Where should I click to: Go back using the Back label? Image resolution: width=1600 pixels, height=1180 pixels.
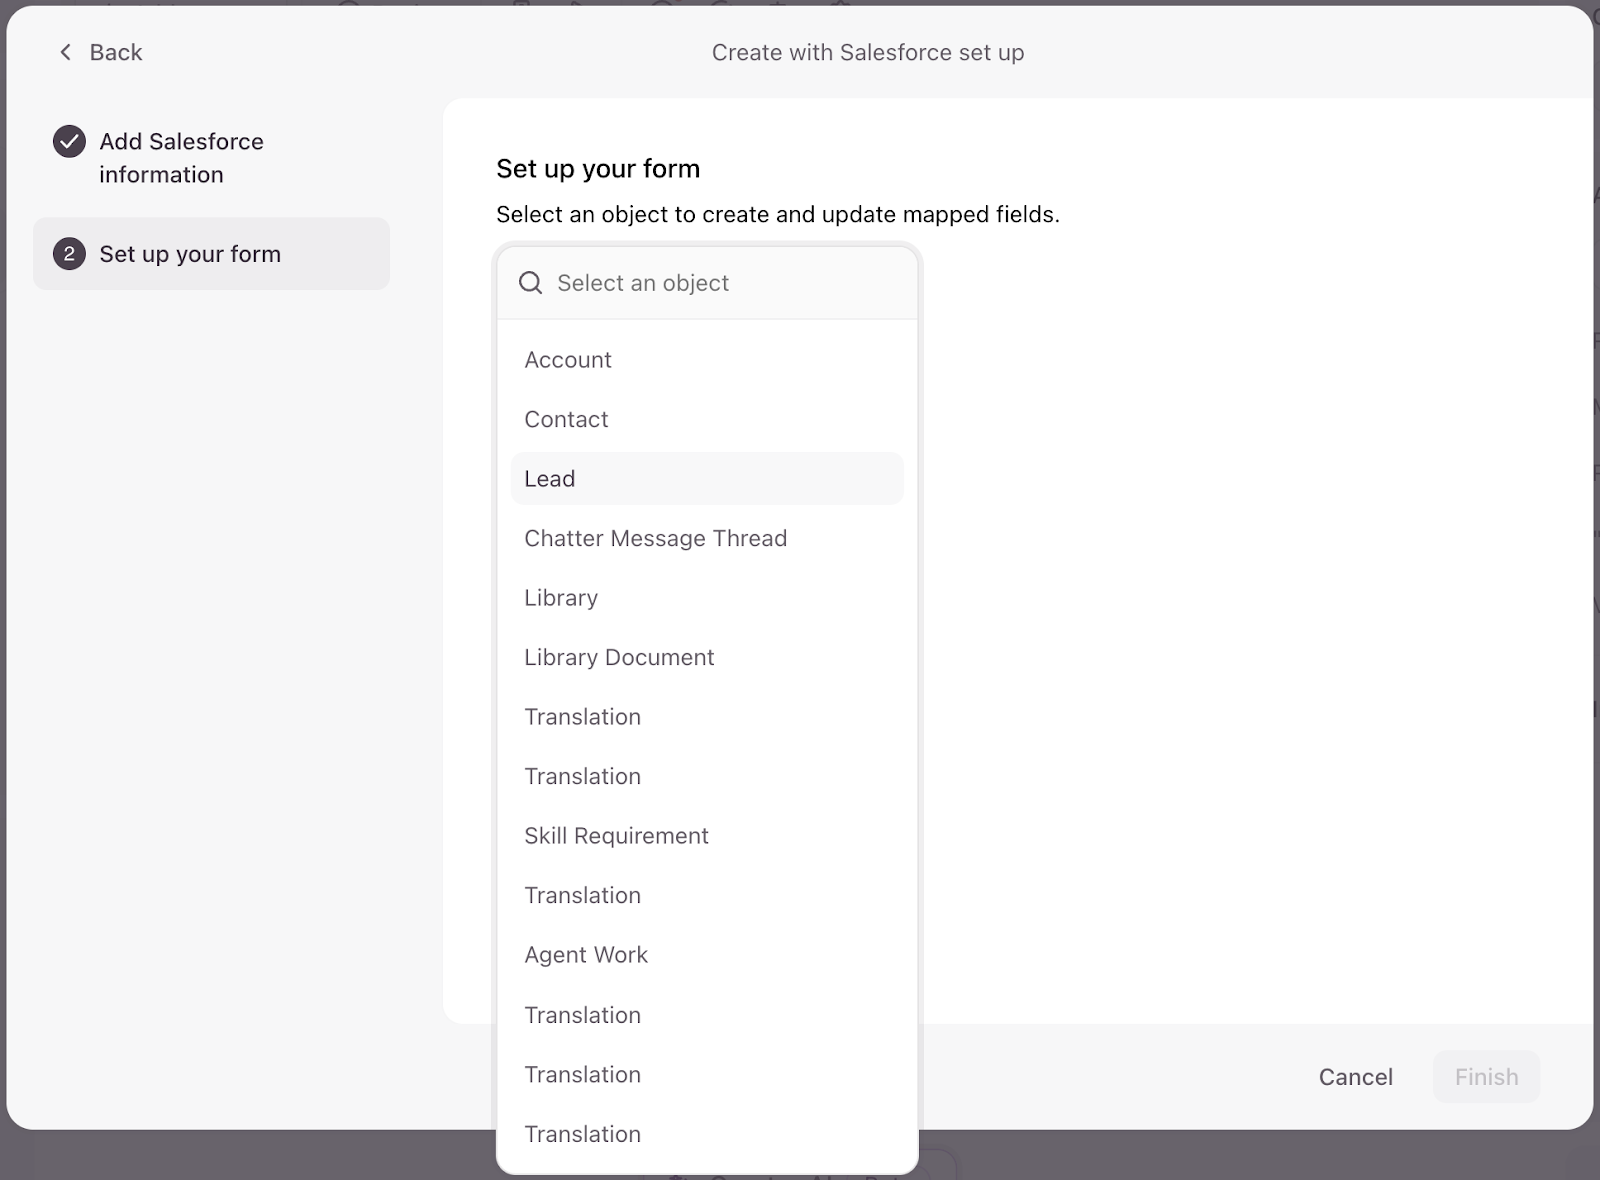click(x=116, y=52)
